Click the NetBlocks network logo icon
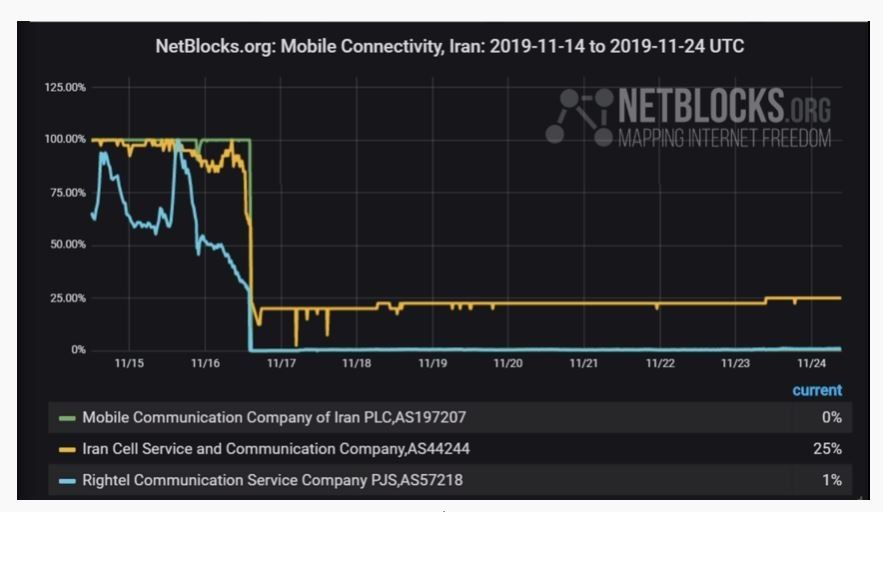The image size is (883, 568). (577, 117)
